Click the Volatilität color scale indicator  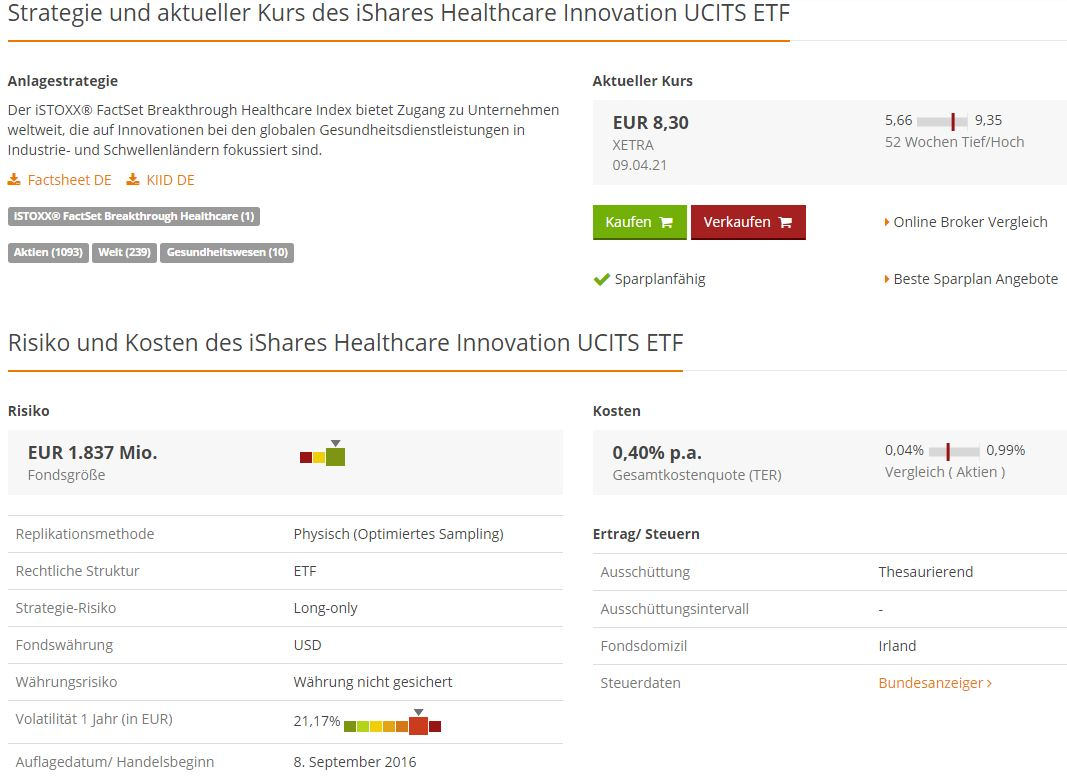[393, 722]
